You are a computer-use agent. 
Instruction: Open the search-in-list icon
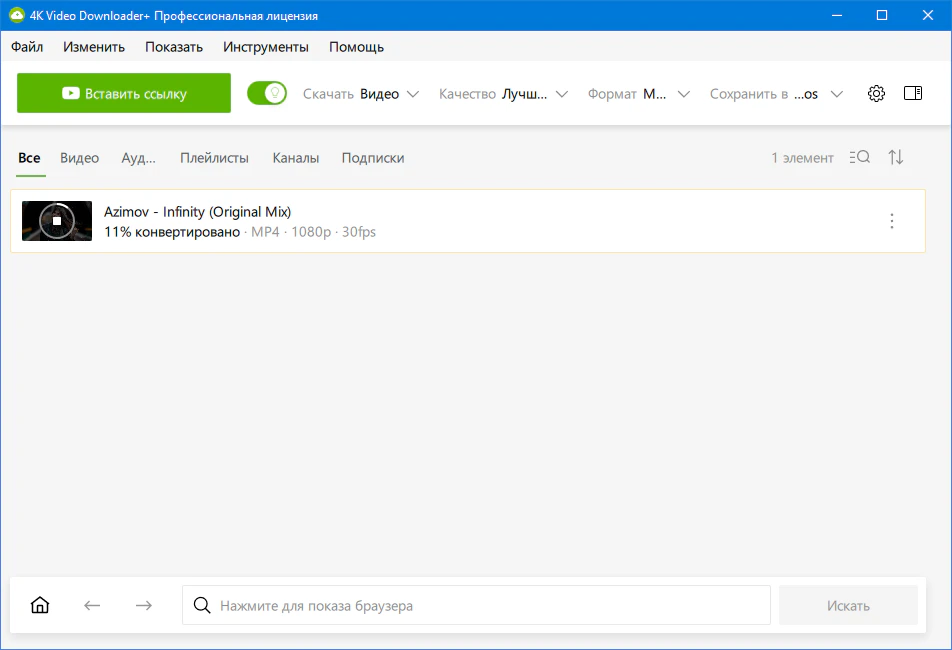click(x=859, y=157)
